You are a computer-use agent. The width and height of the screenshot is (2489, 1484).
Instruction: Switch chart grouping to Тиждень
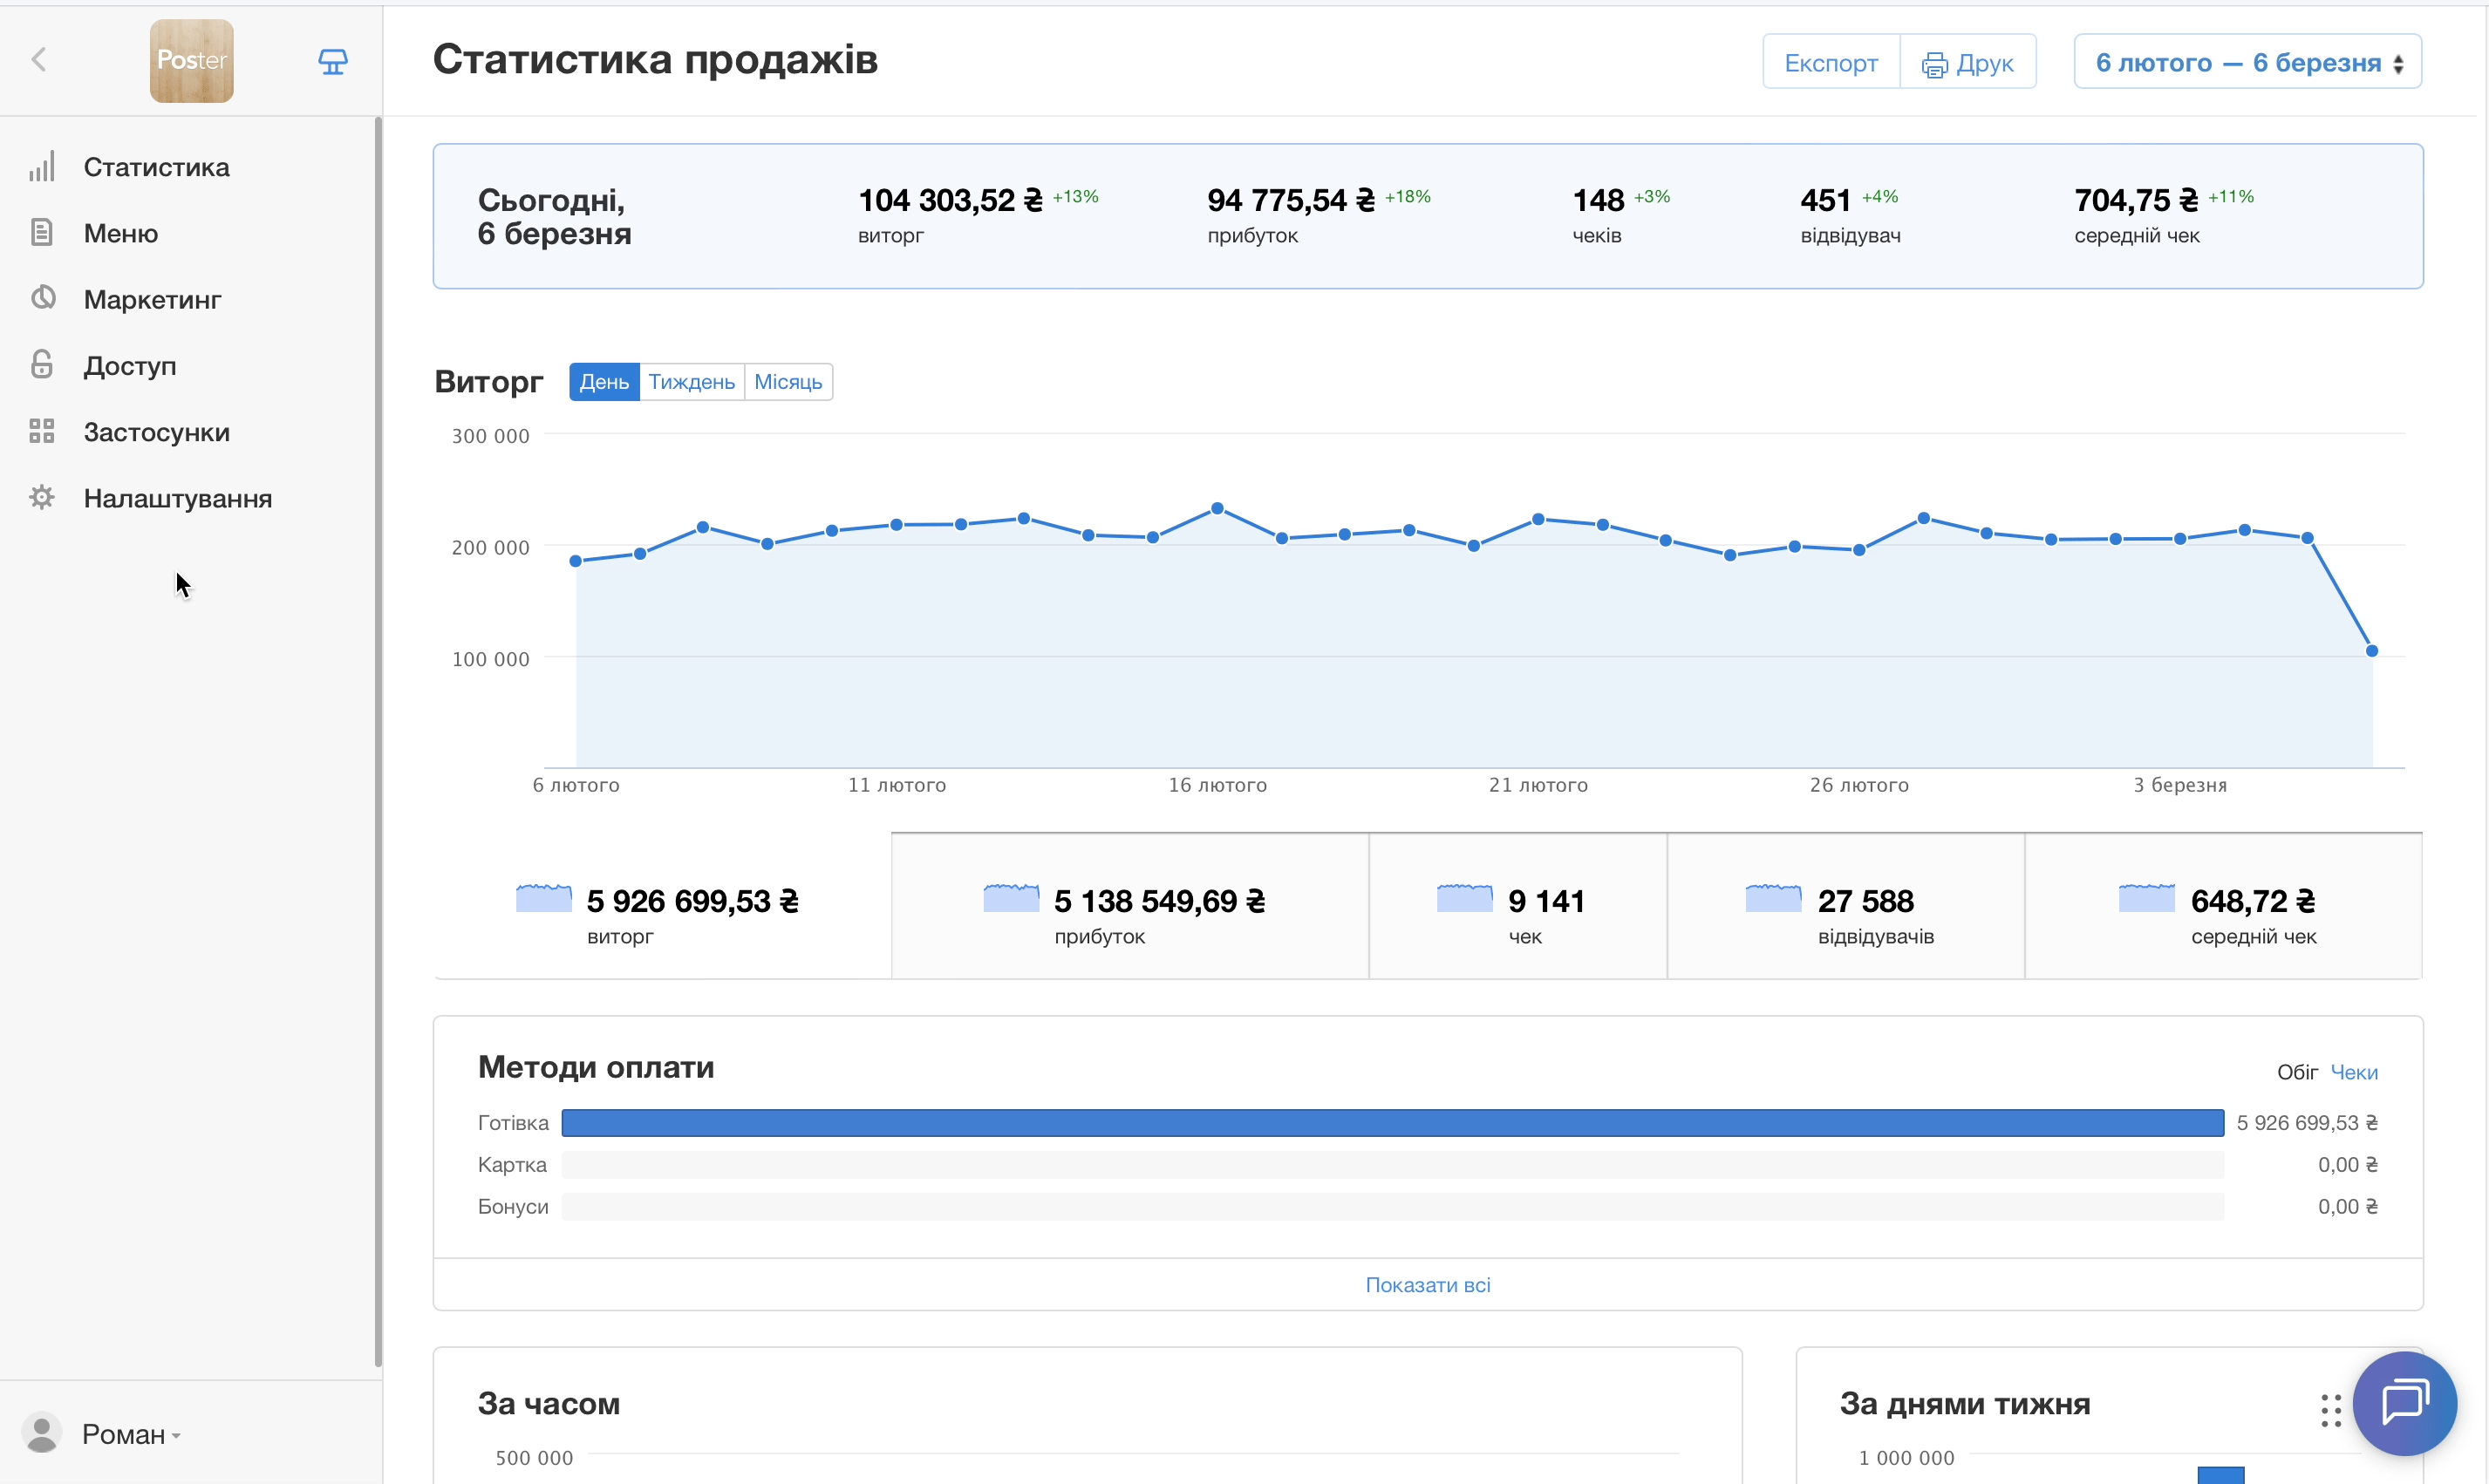click(x=691, y=382)
